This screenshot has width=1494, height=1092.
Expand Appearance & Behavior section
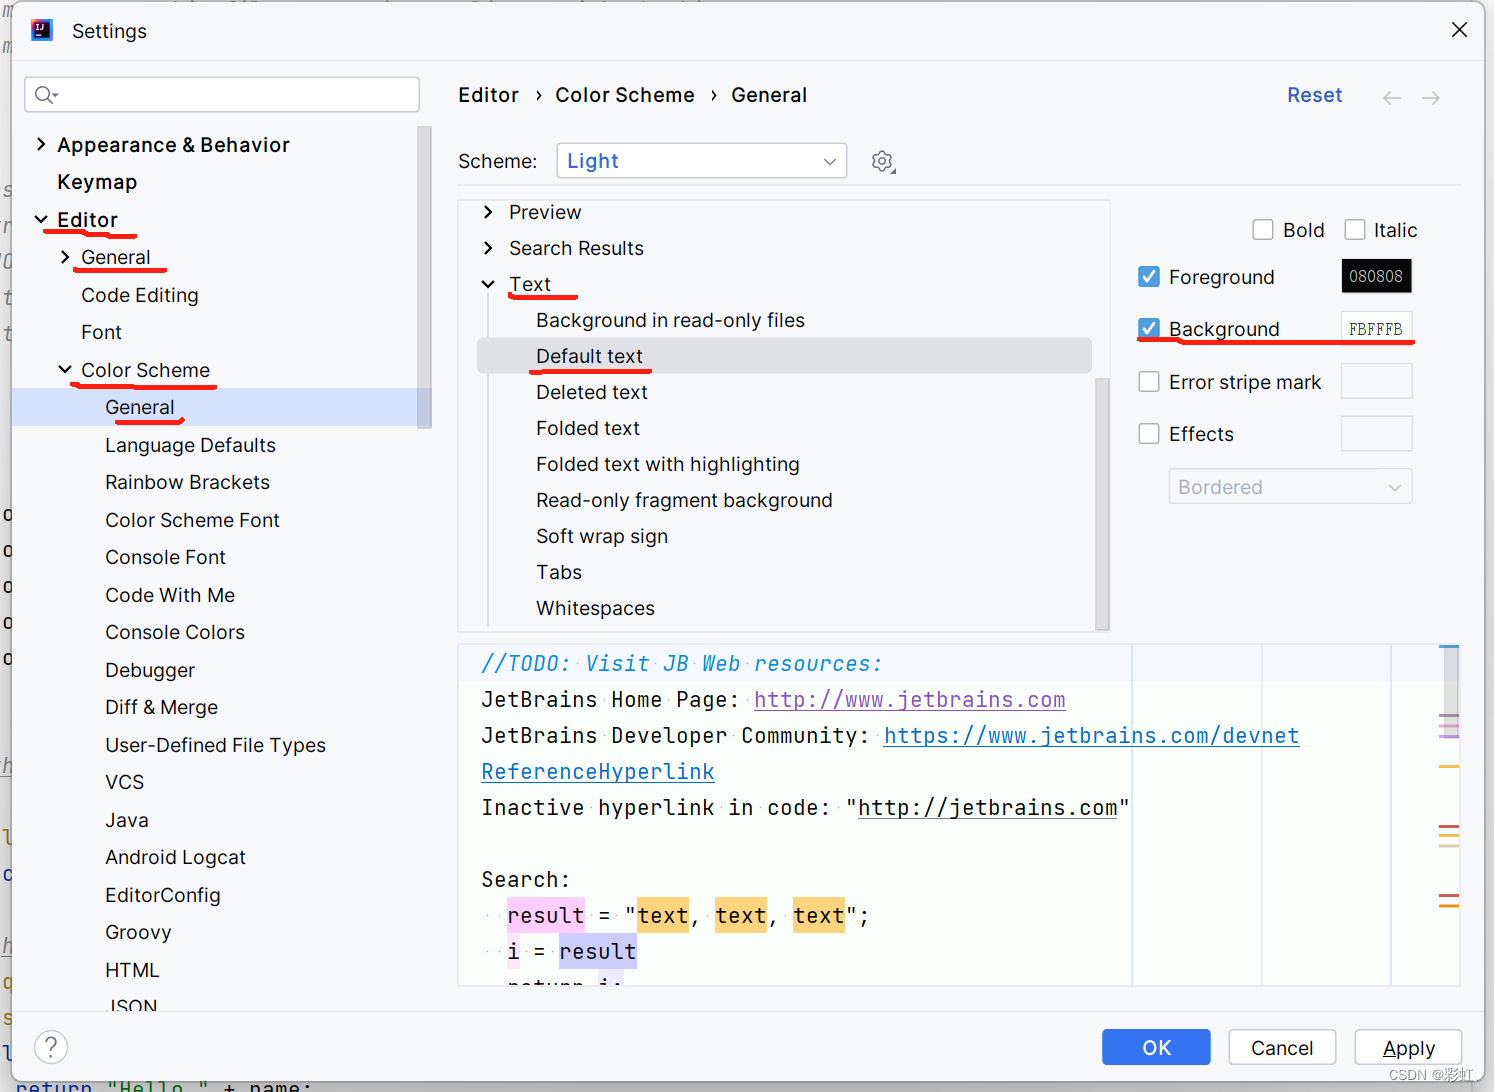pos(41,145)
